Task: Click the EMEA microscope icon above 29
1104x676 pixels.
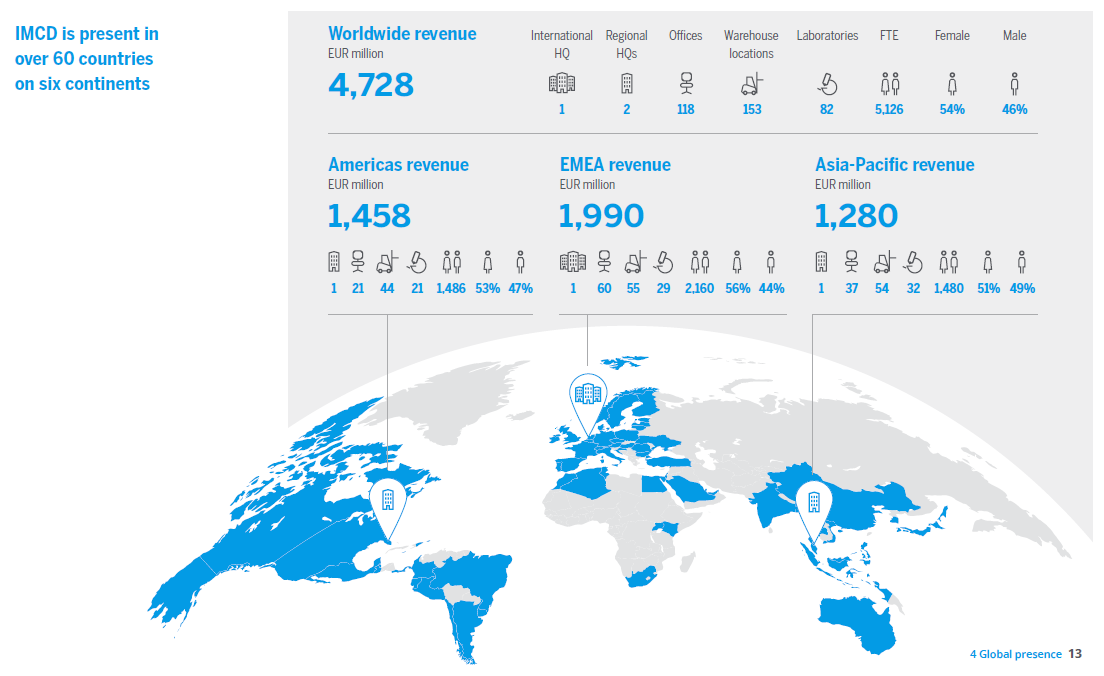Action: [663, 262]
